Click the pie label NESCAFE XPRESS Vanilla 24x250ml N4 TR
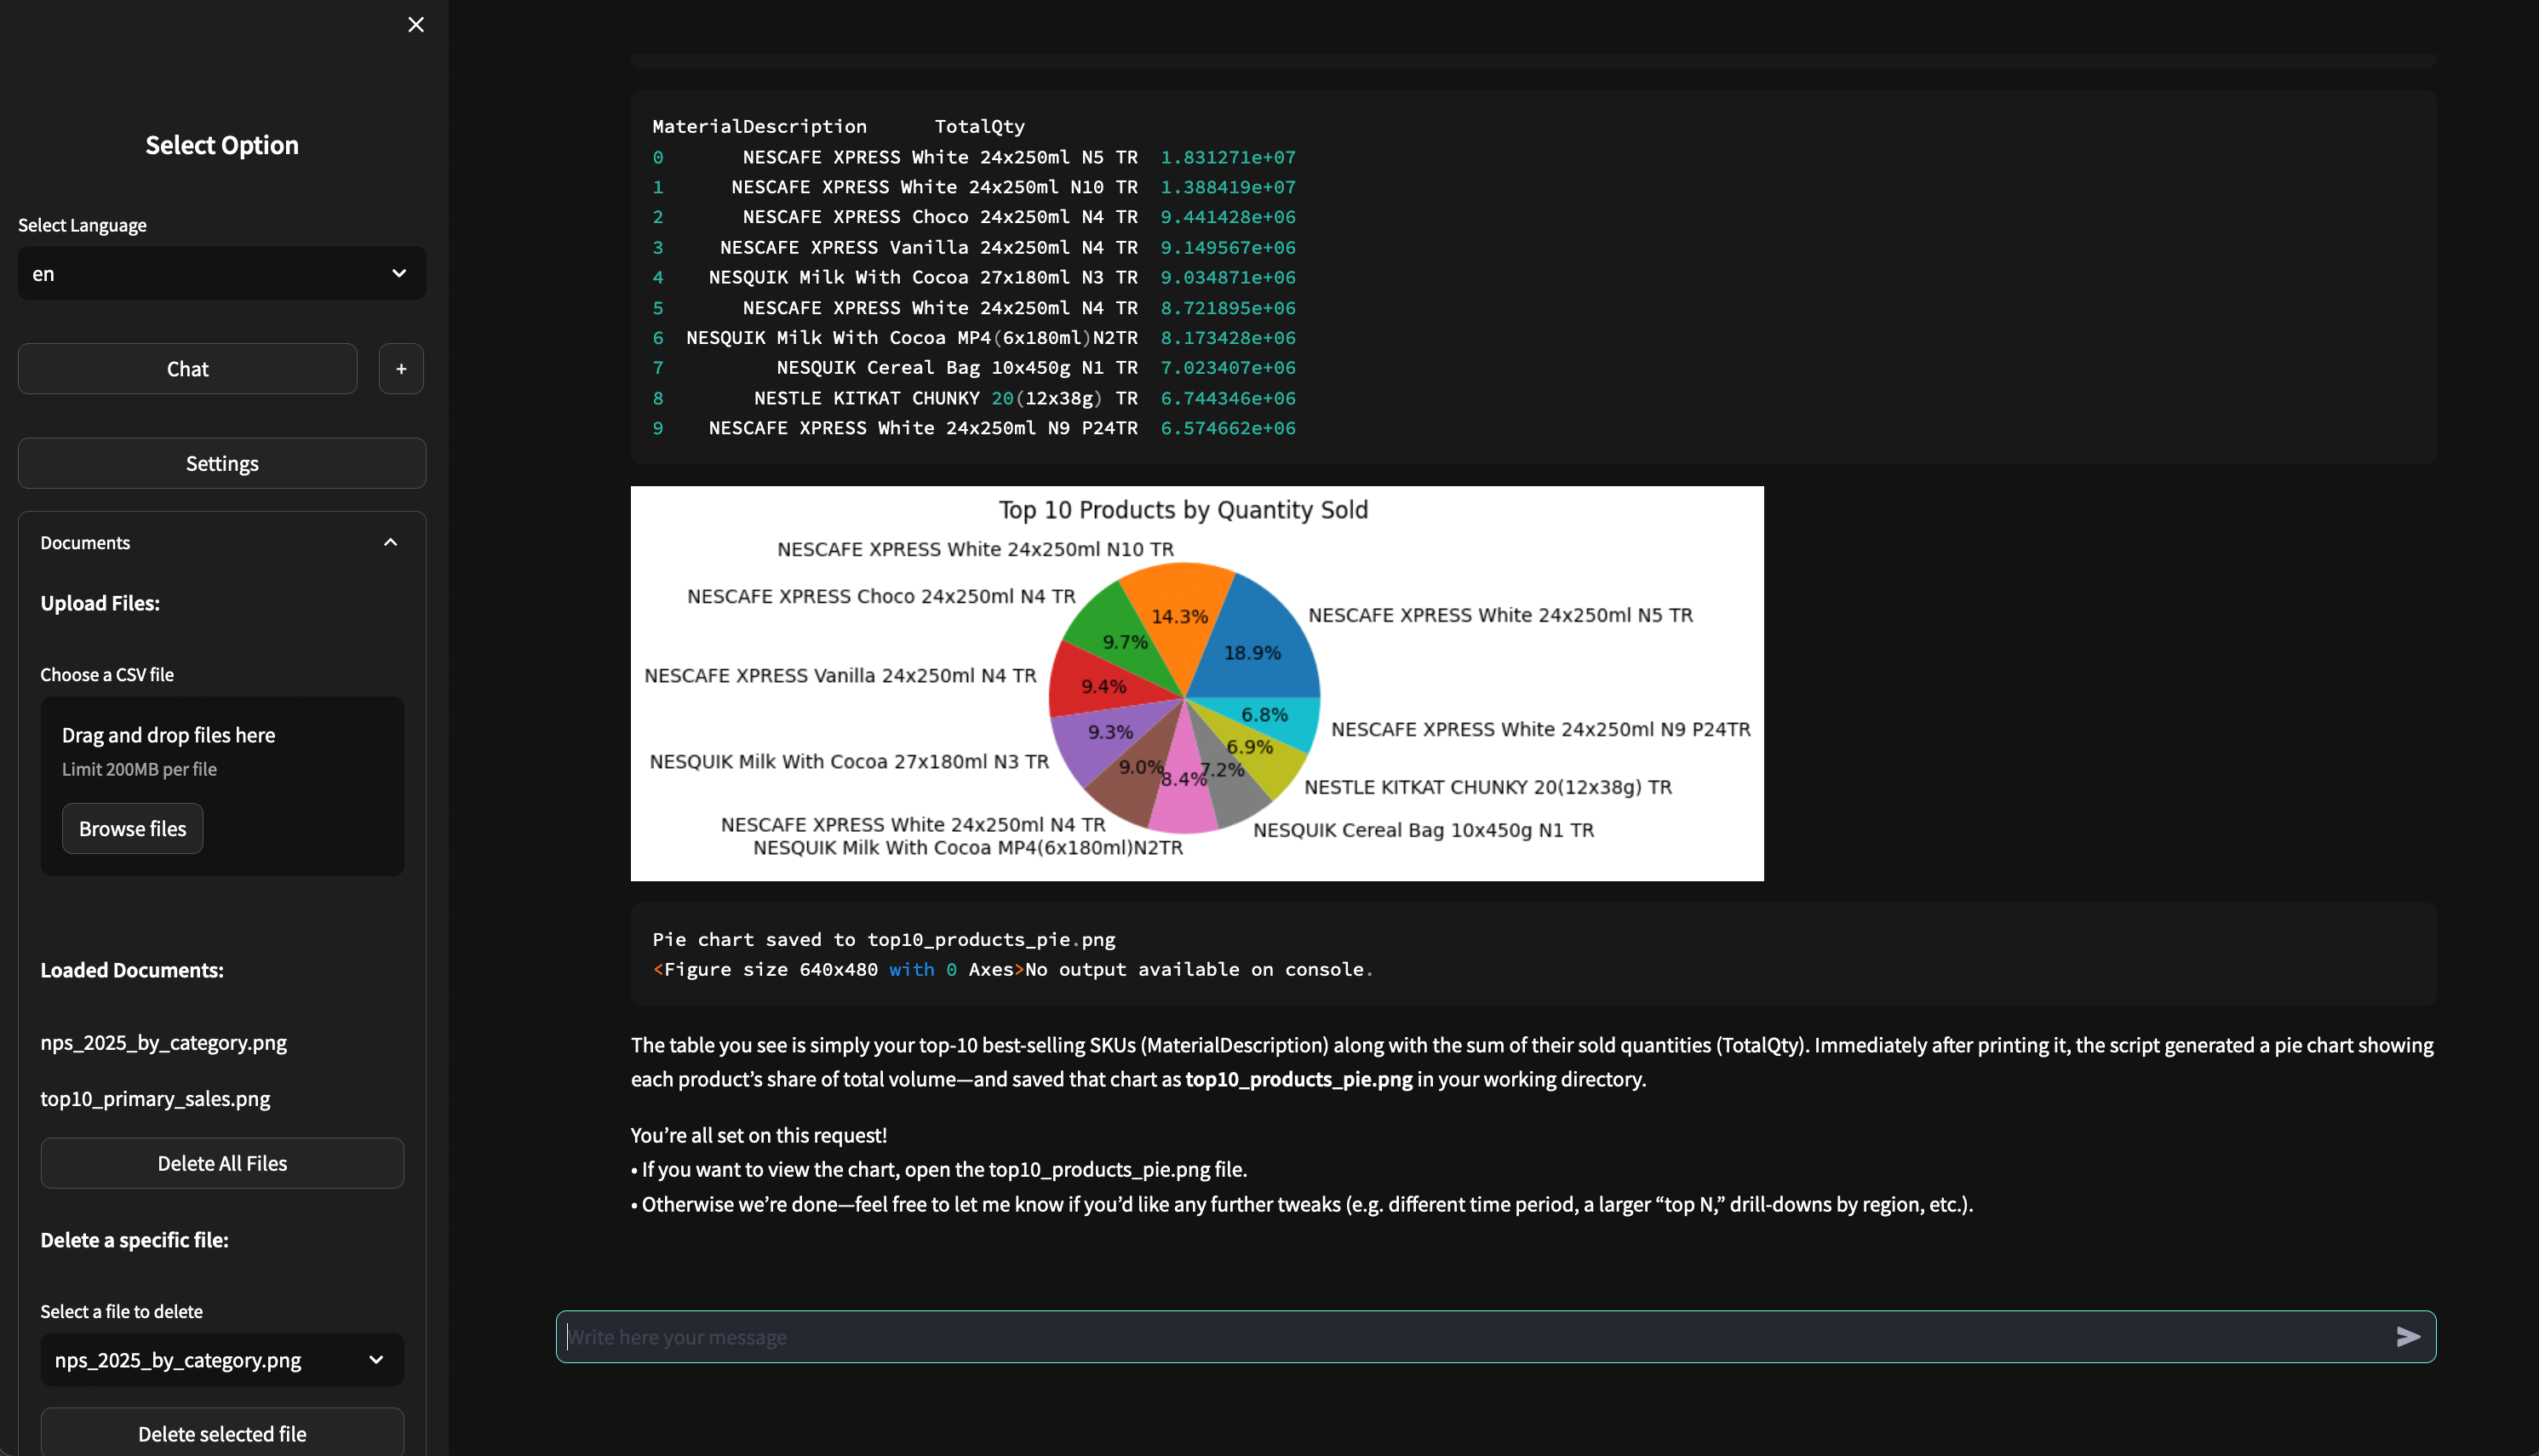The height and width of the screenshot is (1456, 2539). tap(840, 676)
